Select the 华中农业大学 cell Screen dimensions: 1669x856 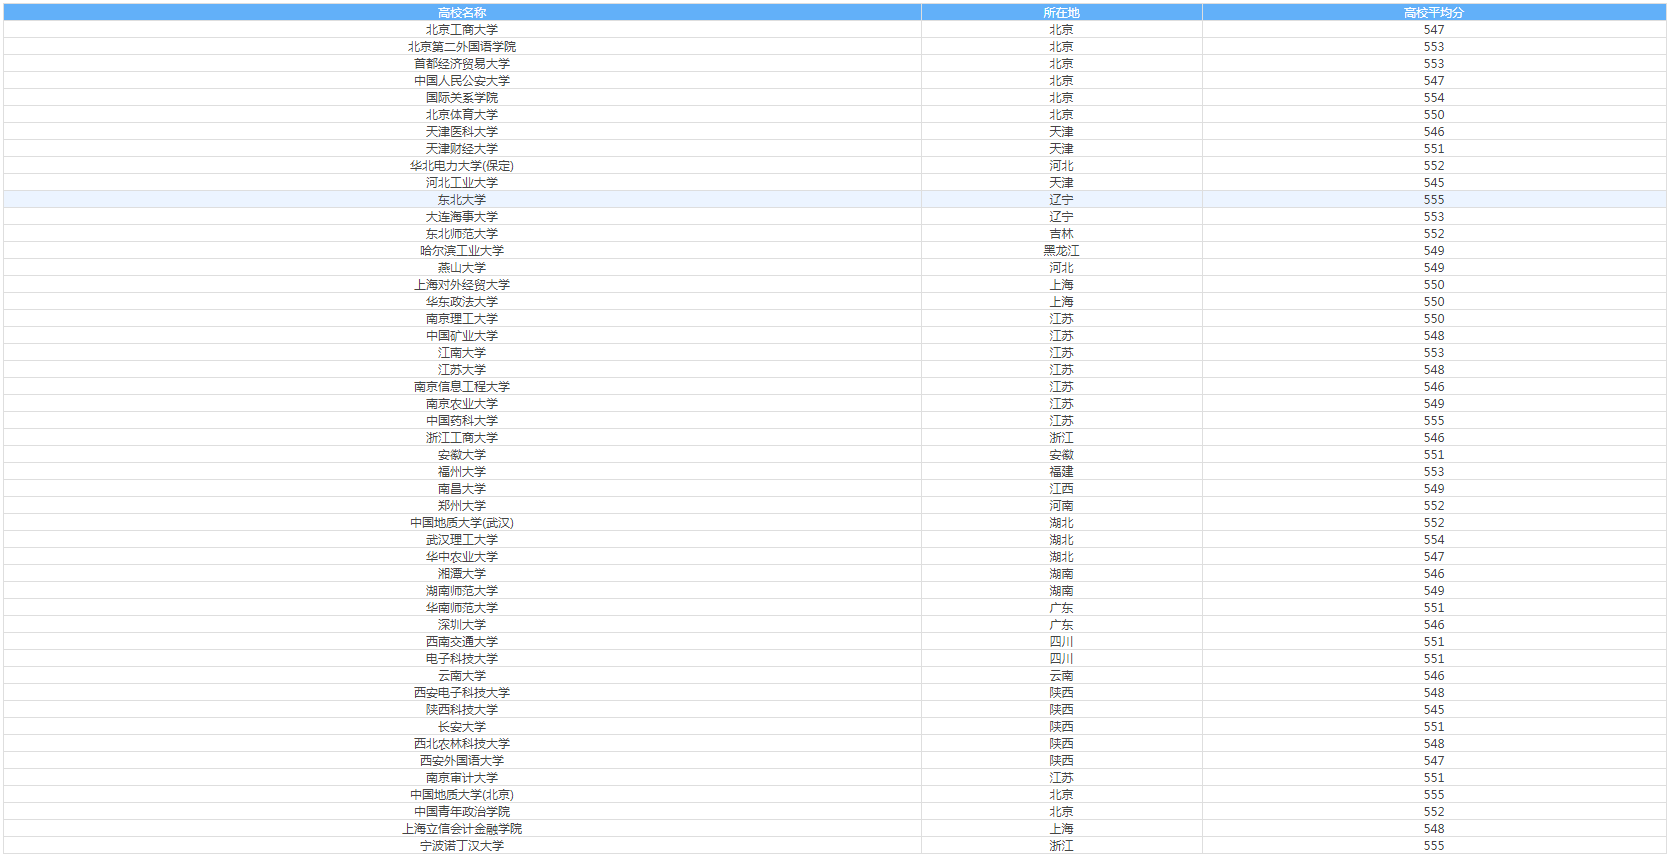(462, 557)
